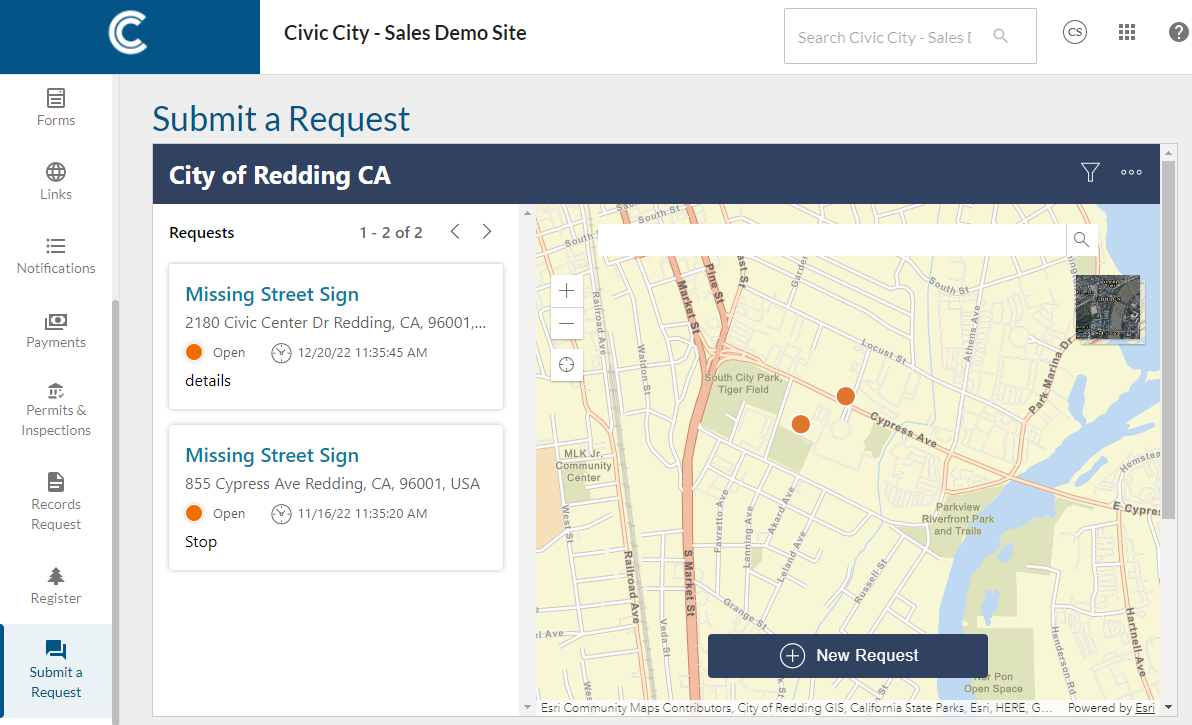Click the Civic City logo
This screenshot has height=725, width=1192.
click(x=128, y=33)
